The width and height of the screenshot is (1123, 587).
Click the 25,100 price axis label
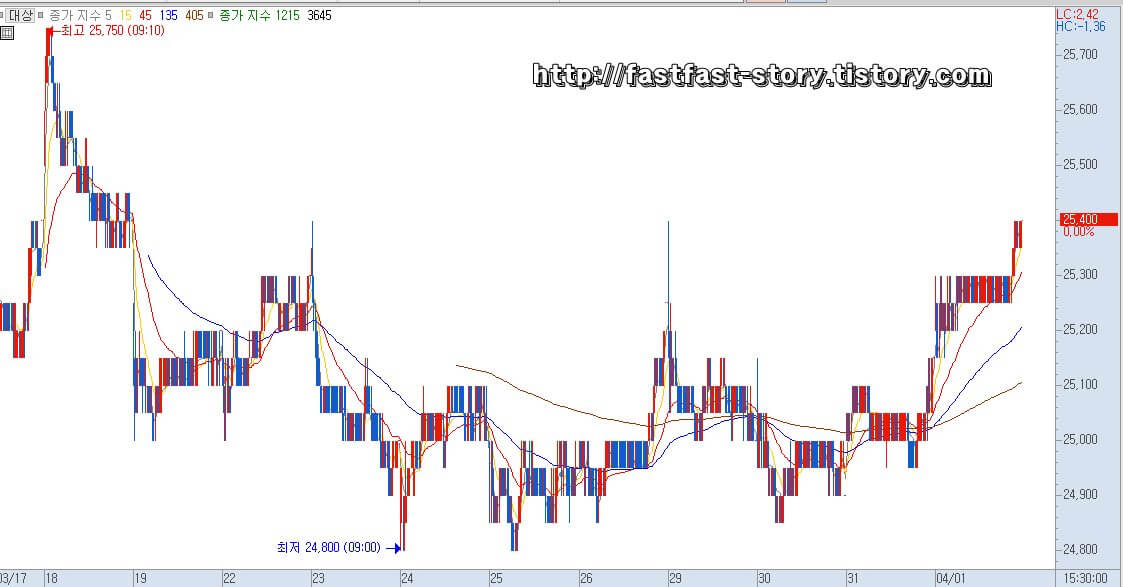coord(1080,384)
